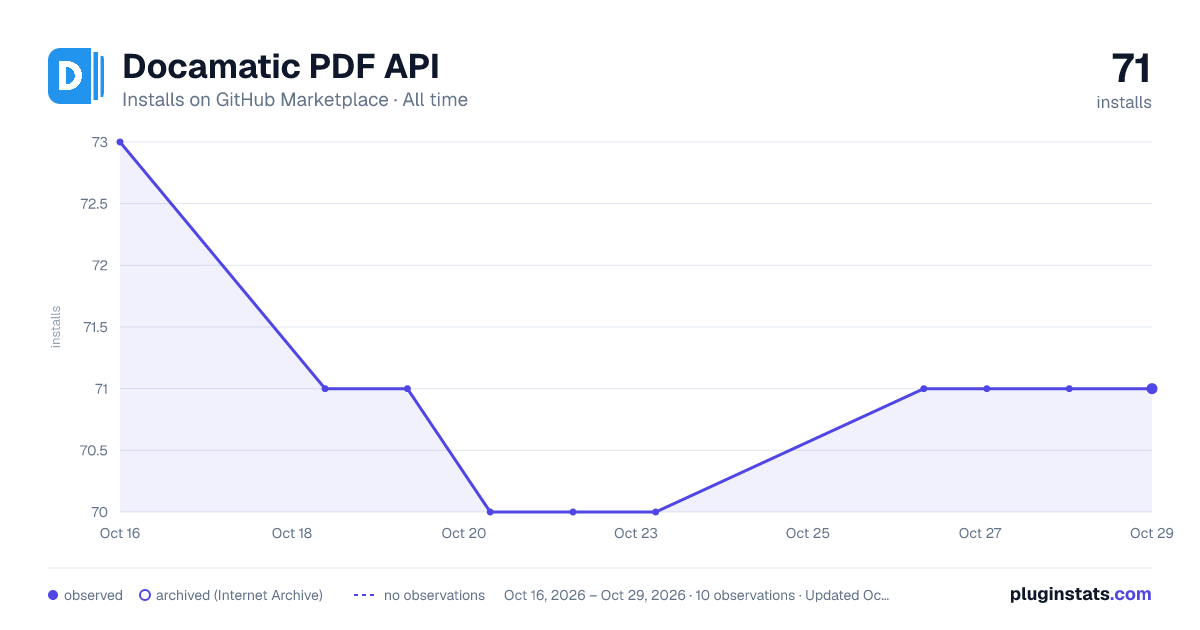
Task: Select the 70 data point near Oct 23
Action: 655,512
